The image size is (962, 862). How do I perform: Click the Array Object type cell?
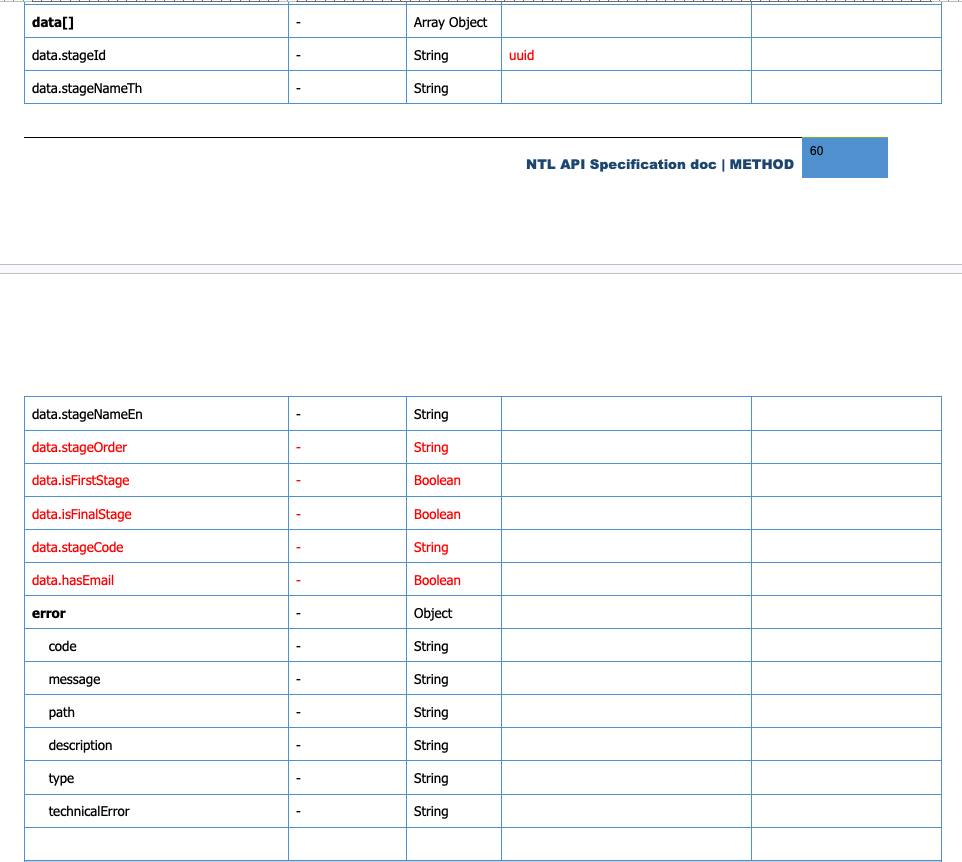[x=450, y=22]
